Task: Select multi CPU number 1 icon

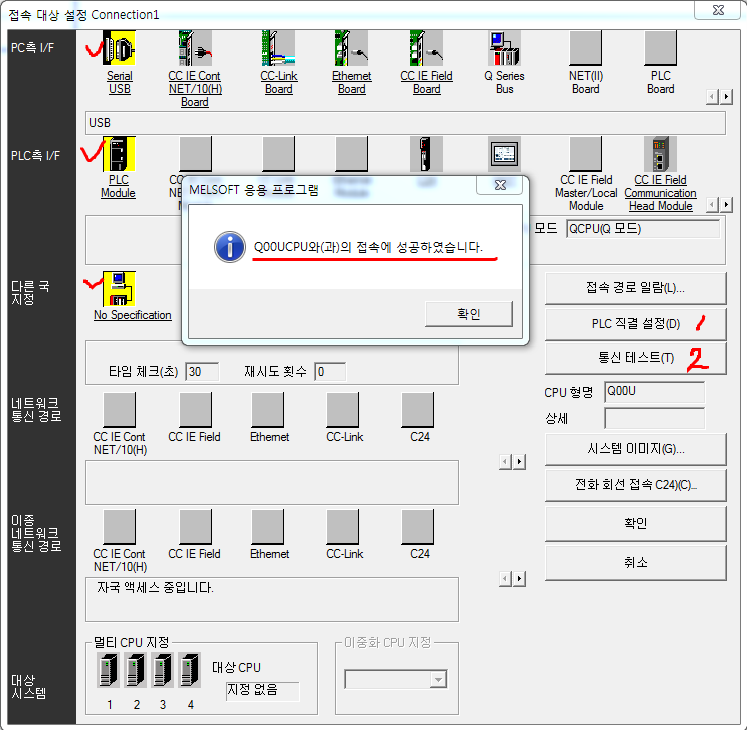Action: coord(108,670)
